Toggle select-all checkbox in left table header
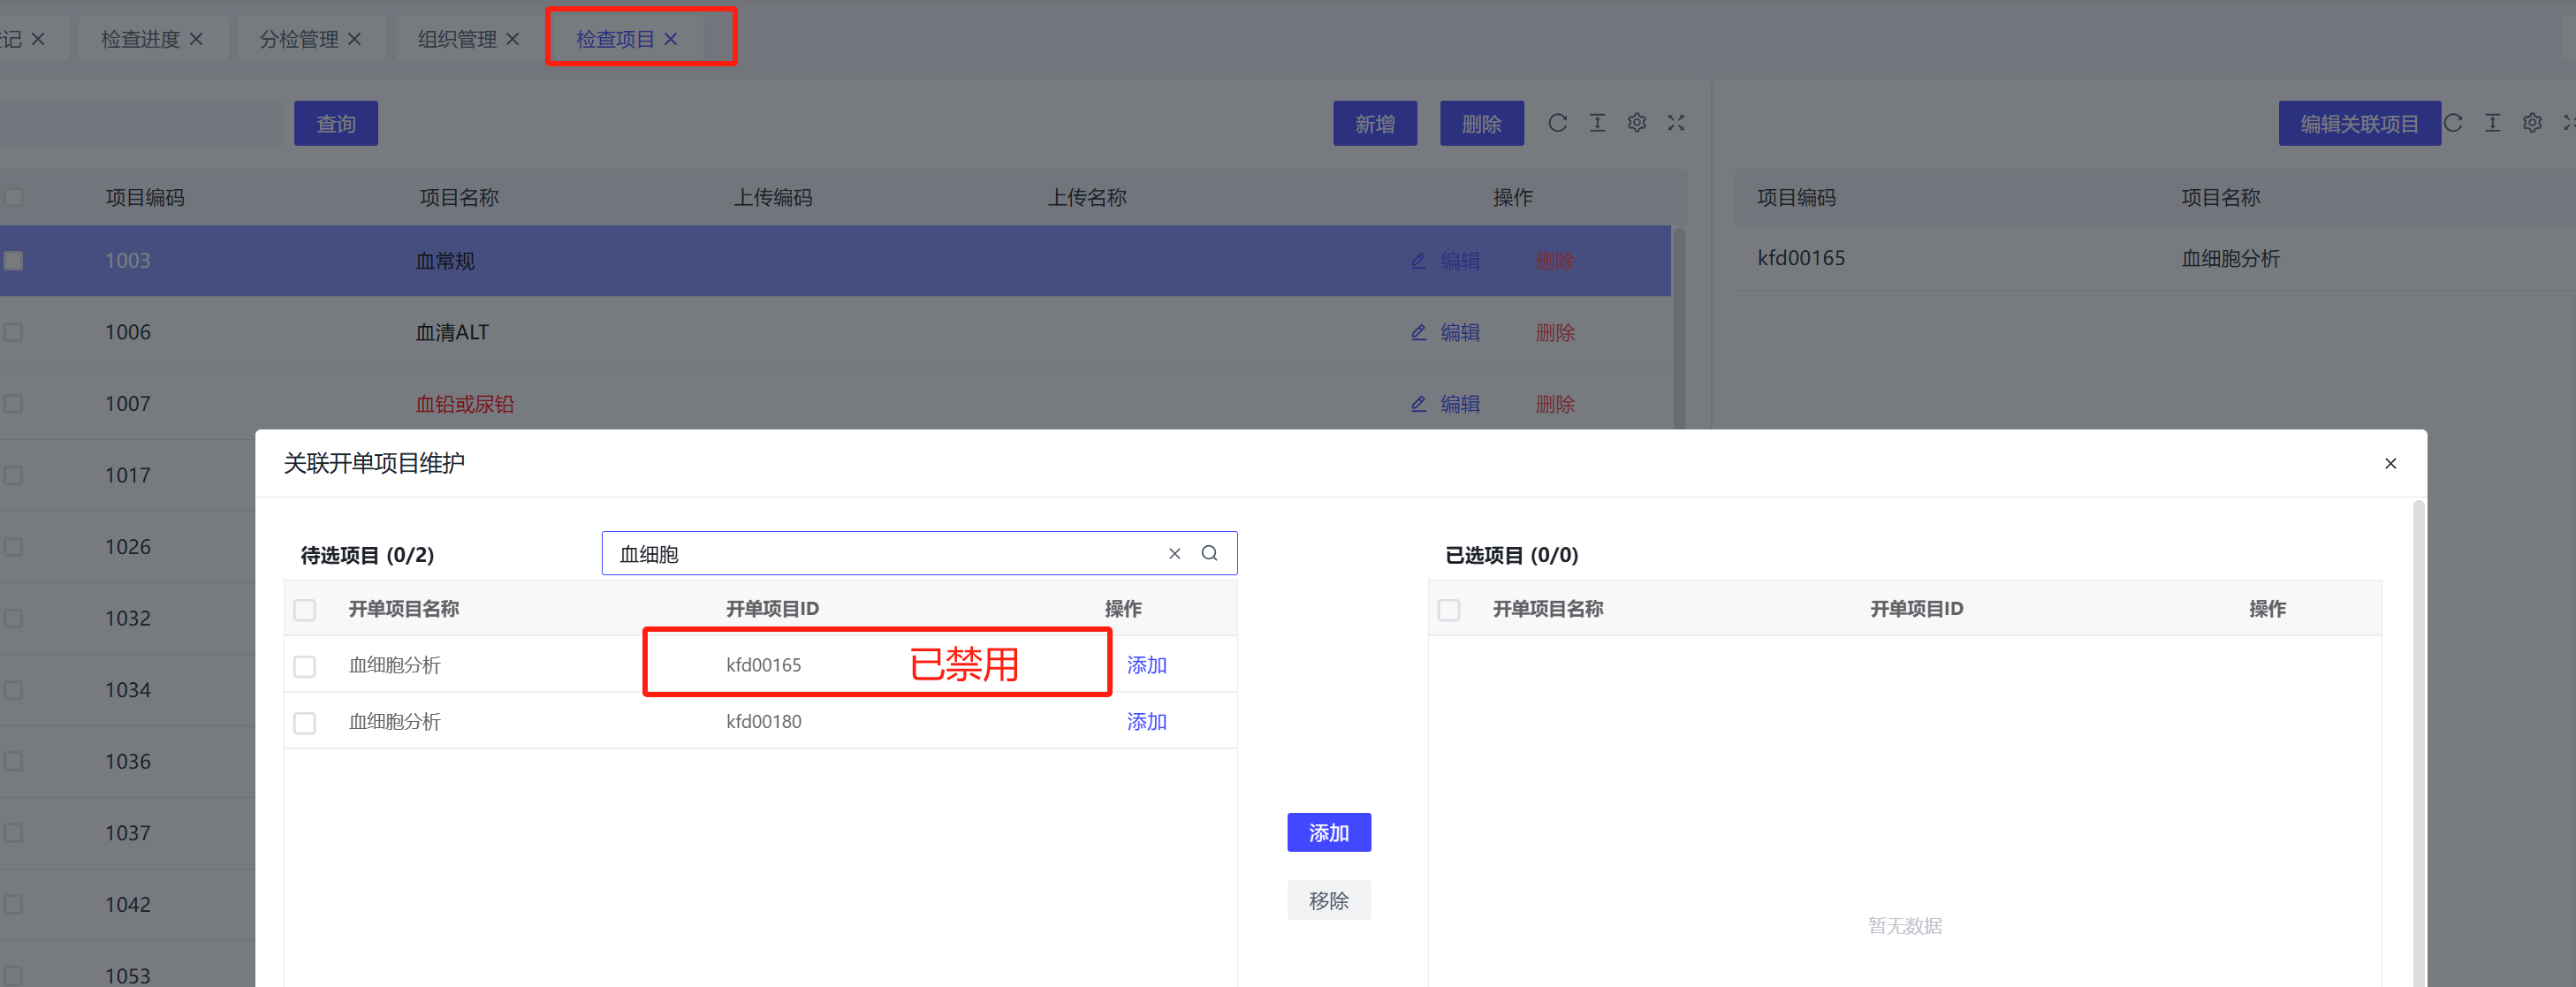The height and width of the screenshot is (987, 2576). click(13, 197)
